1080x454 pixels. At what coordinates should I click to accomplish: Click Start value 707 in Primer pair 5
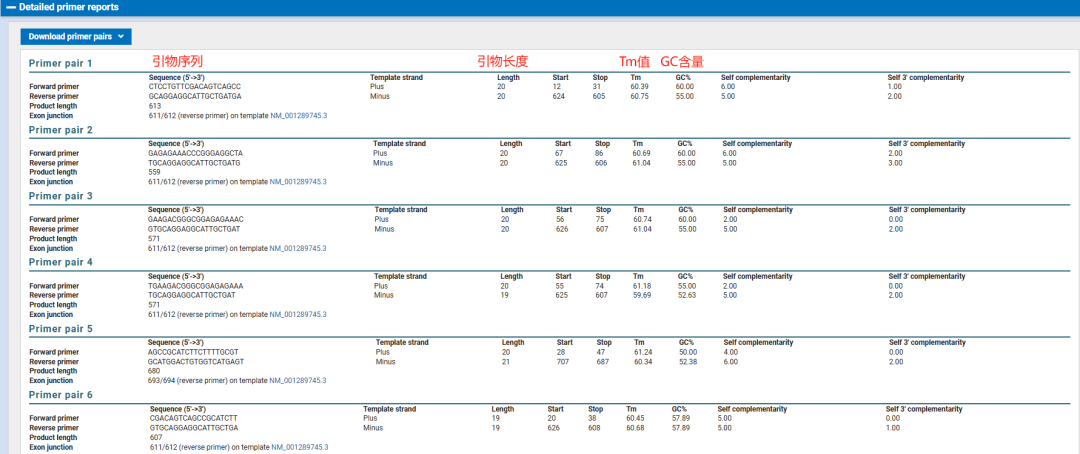563,361
